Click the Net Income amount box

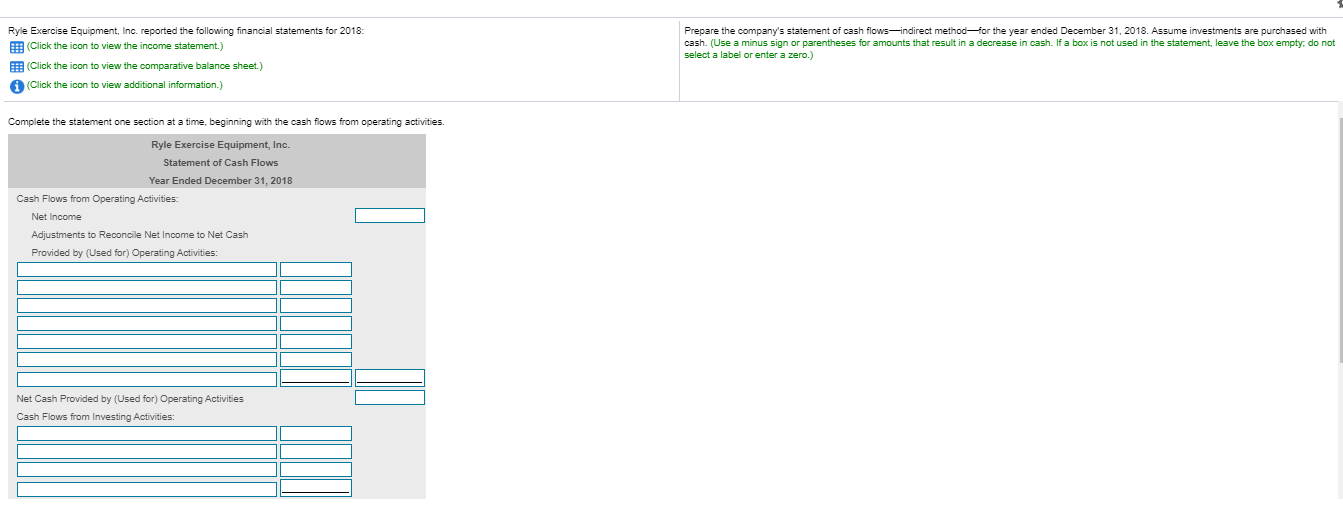(x=390, y=216)
